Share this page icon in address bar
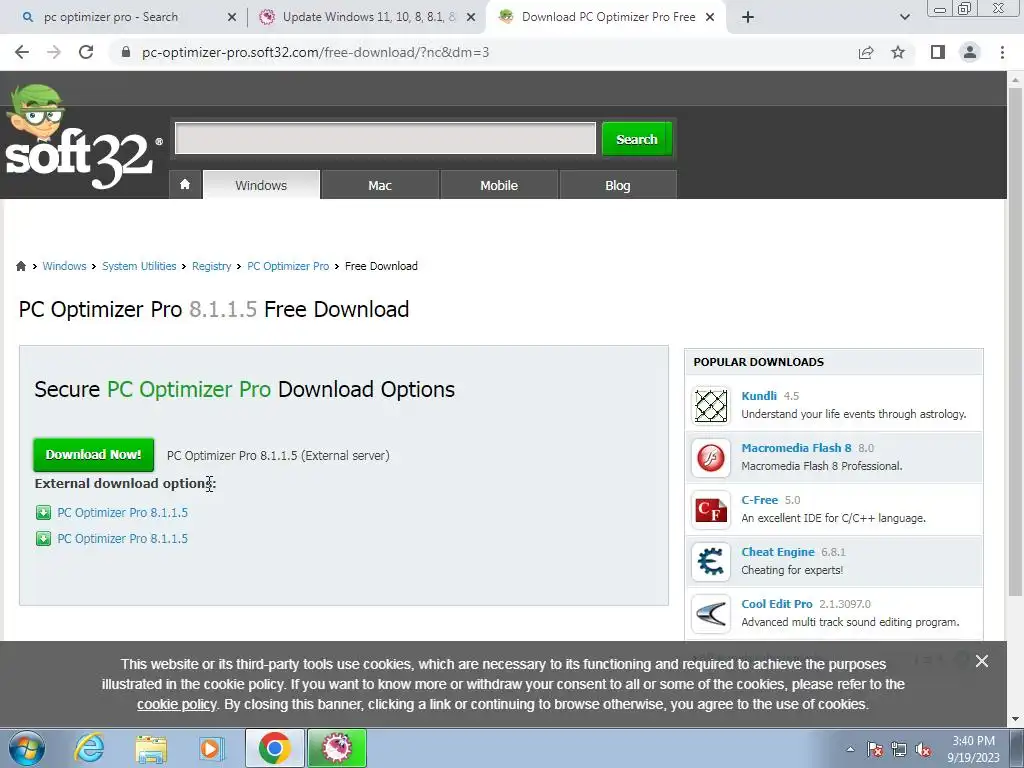The image size is (1024, 768). pyautogui.click(x=866, y=52)
